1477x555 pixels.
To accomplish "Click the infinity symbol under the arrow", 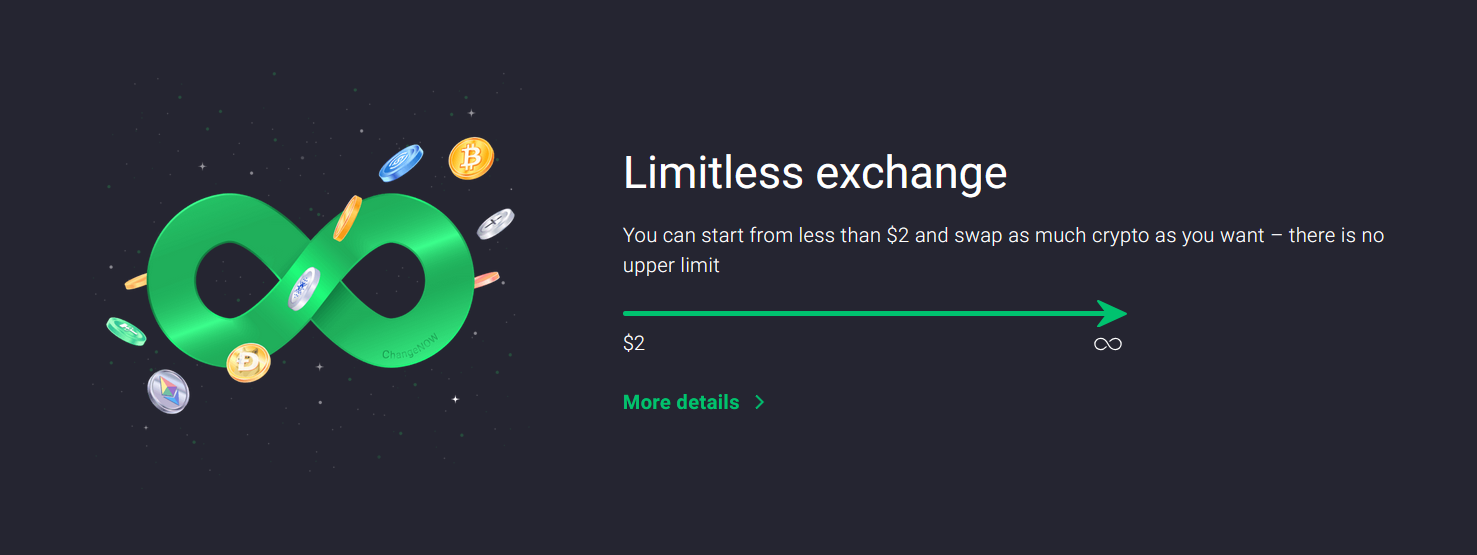I will coord(1107,344).
